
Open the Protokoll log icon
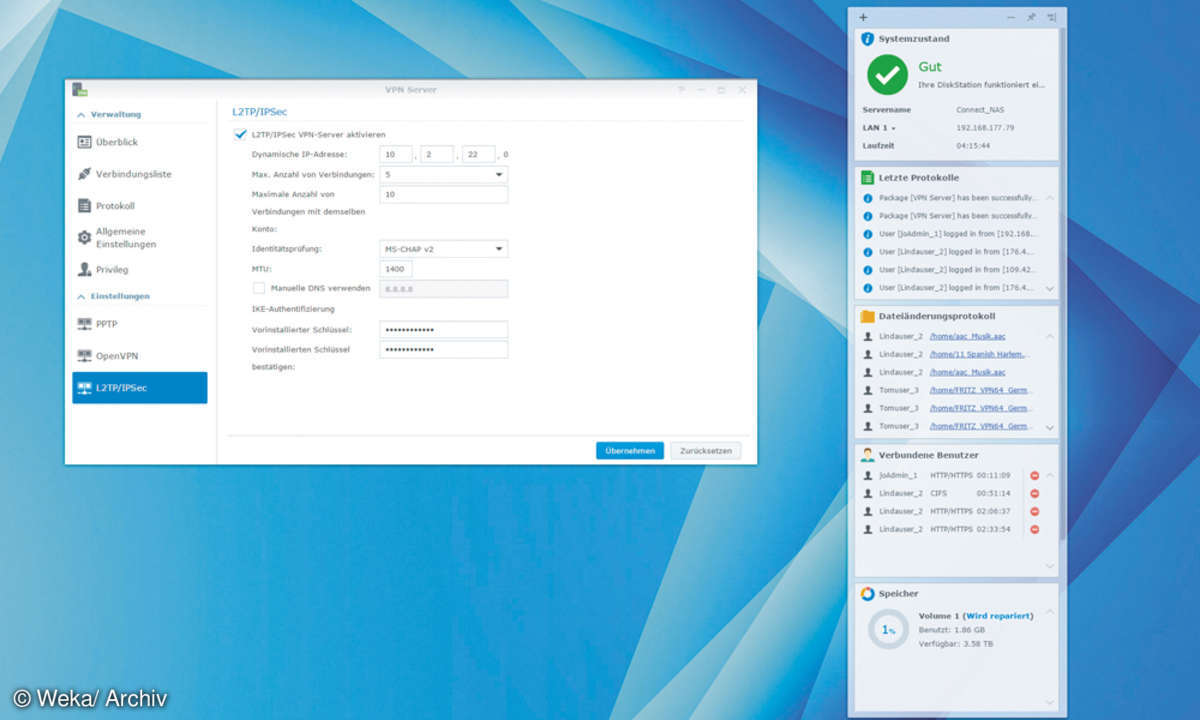coord(85,206)
